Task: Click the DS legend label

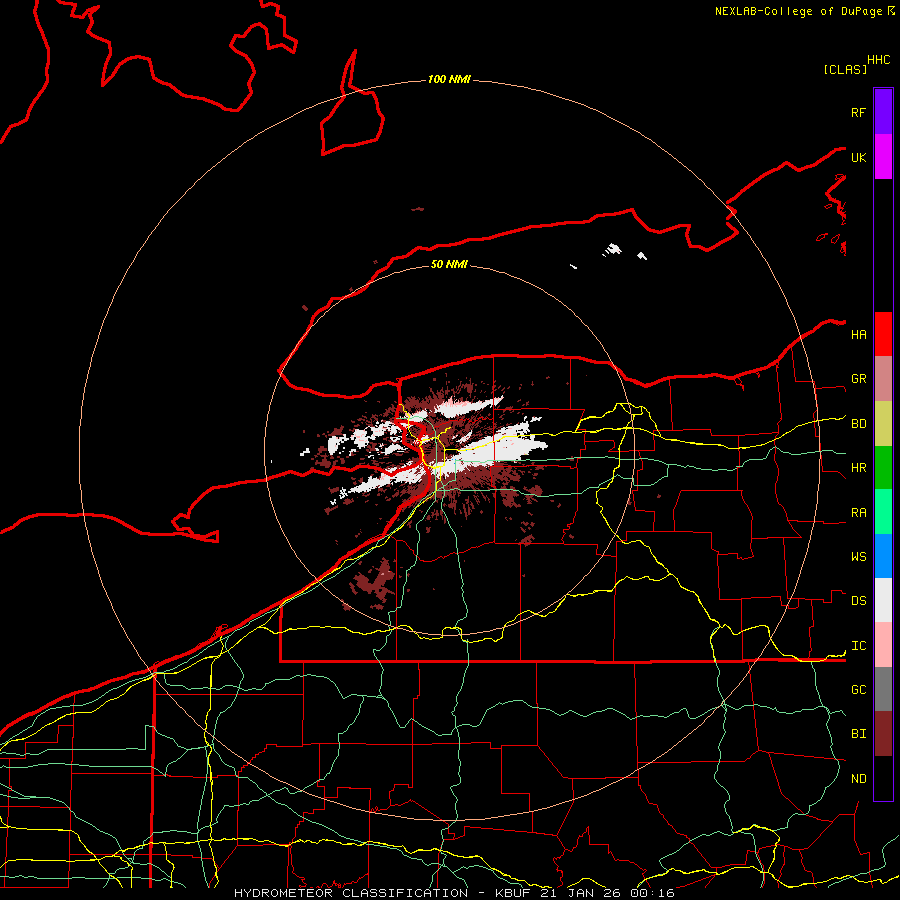Action: pyautogui.click(x=859, y=601)
